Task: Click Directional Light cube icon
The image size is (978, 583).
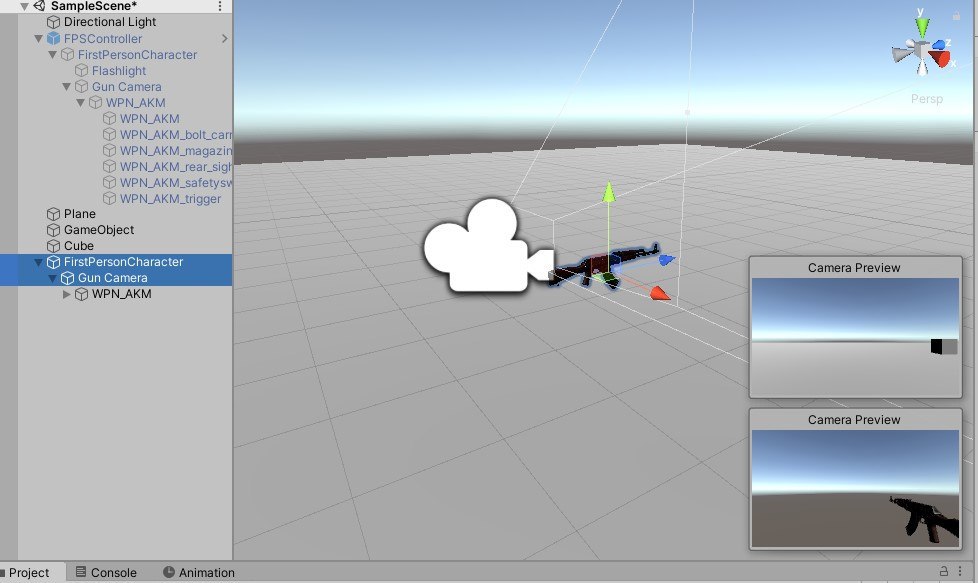Action: point(54,22)
